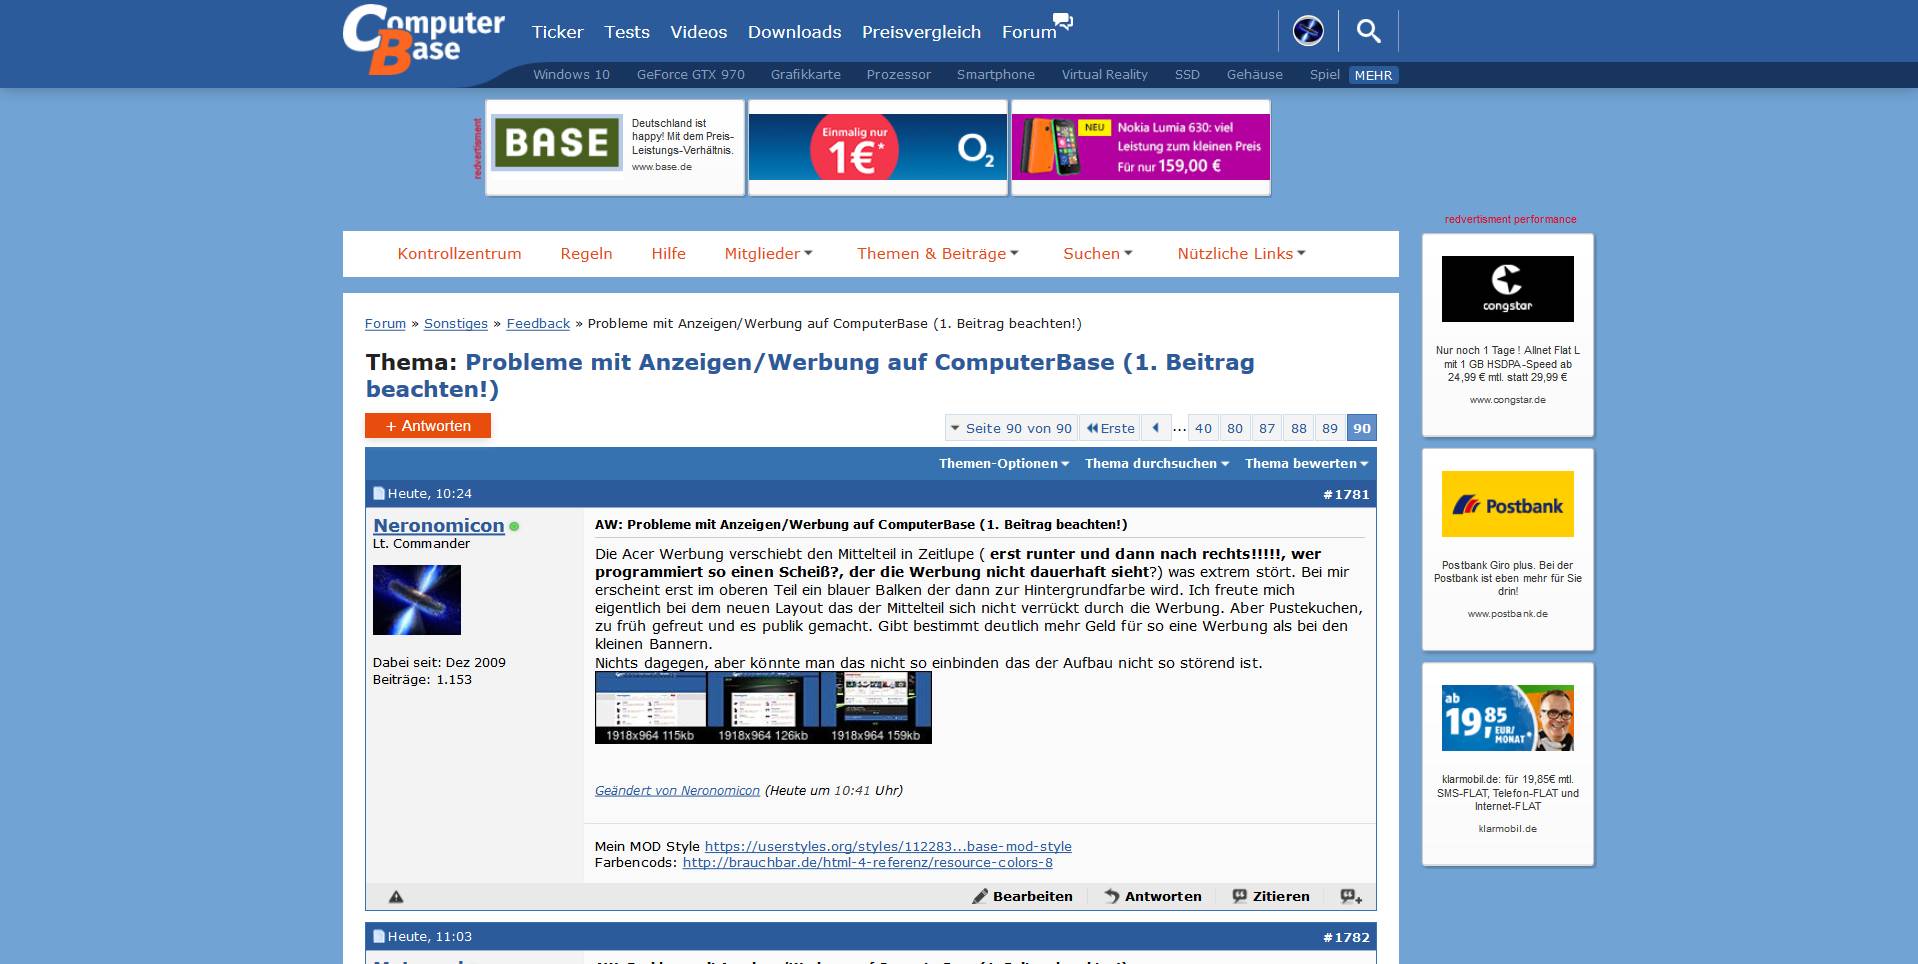Image resolution: width=1918 pixels, height=964 pixels.
Task: Open the Themen & Beiträge dropdown menu
Action: tap(937, 254)
